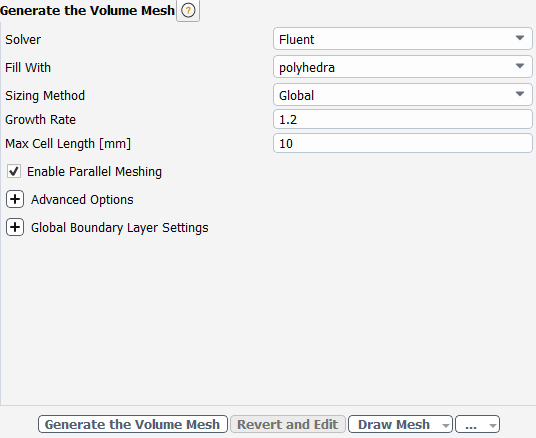The height and width of the screenshot is (438, 536).
Task: Click the Solver dropdown arrow
Action: pos(520,38)
